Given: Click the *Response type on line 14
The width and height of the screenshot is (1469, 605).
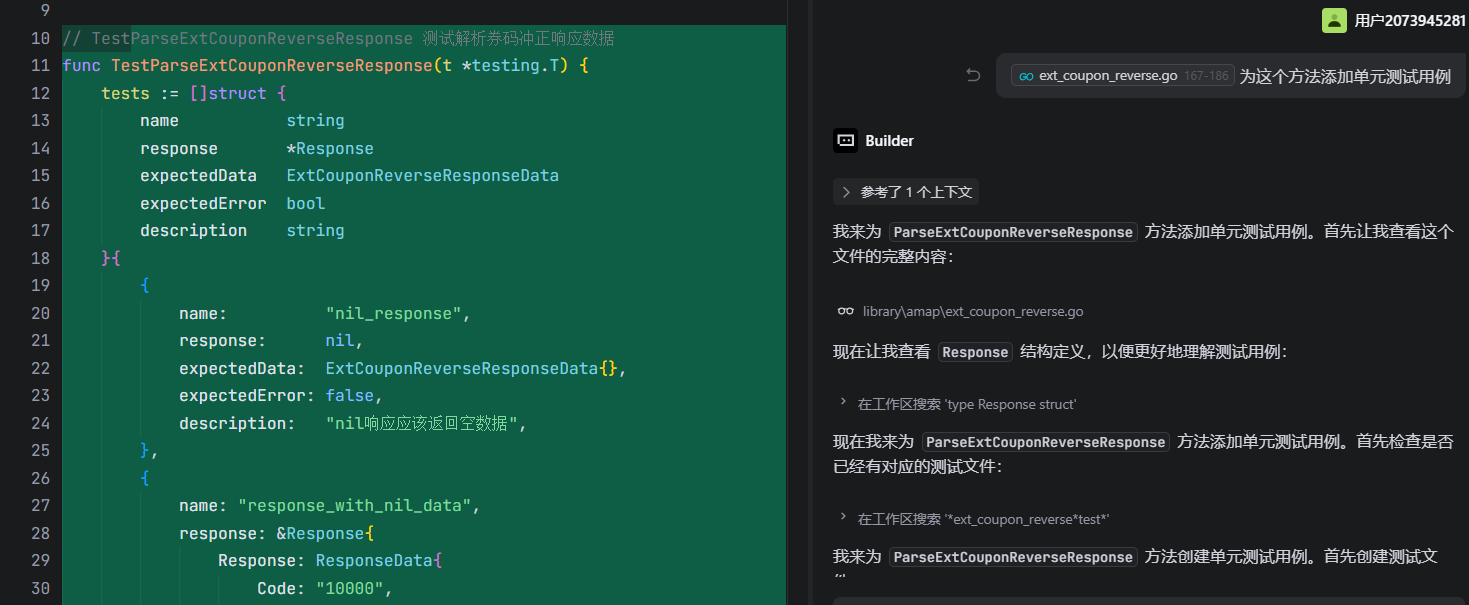Looking at the screenshot, I should point(330,149).
